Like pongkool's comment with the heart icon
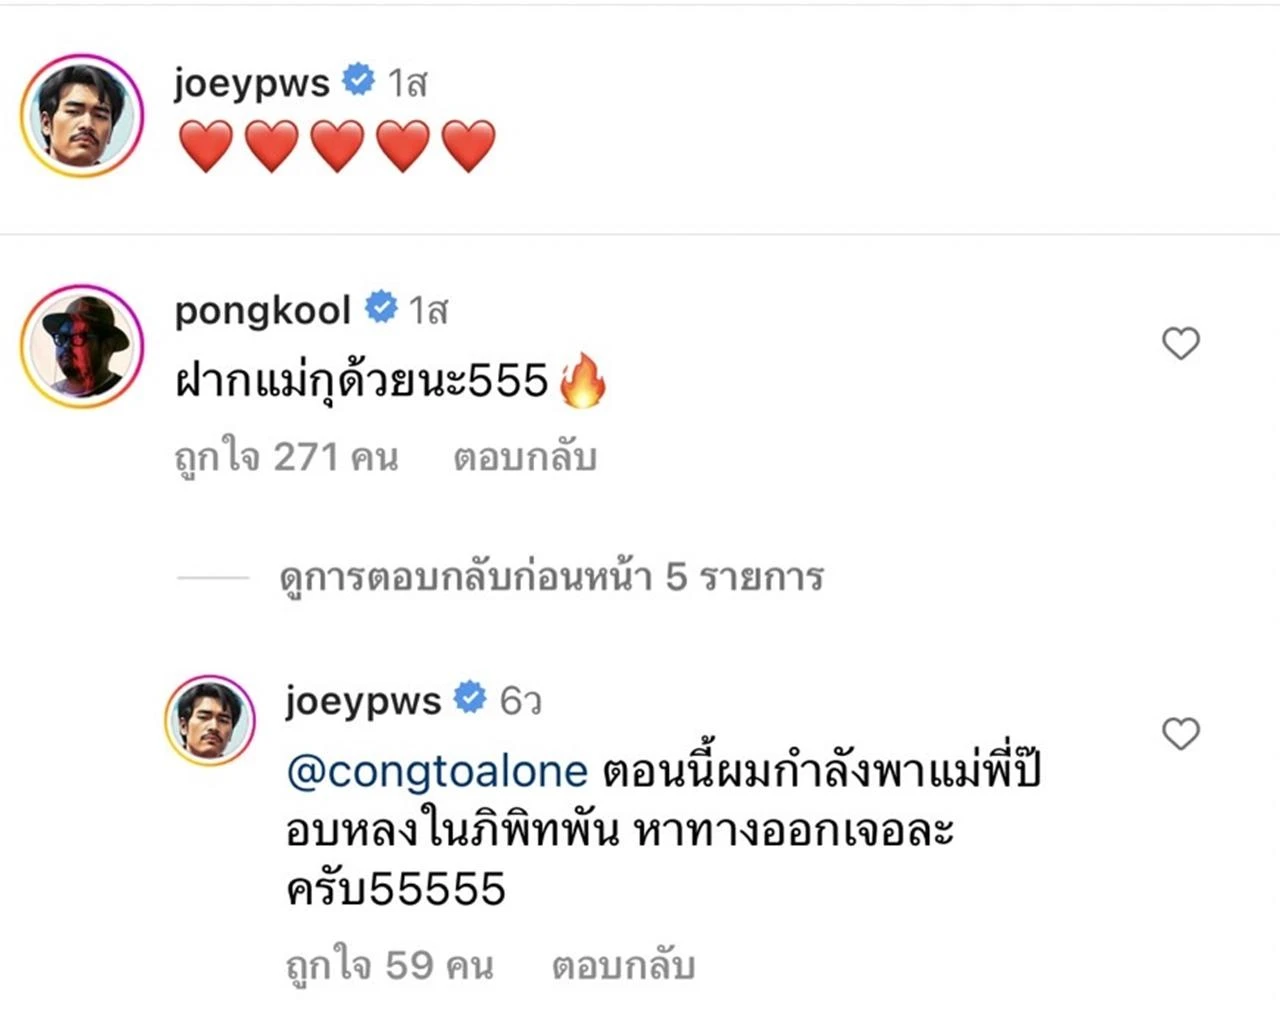The height and width of the screenshot is (1031, 1280). tap(1180, 344)
